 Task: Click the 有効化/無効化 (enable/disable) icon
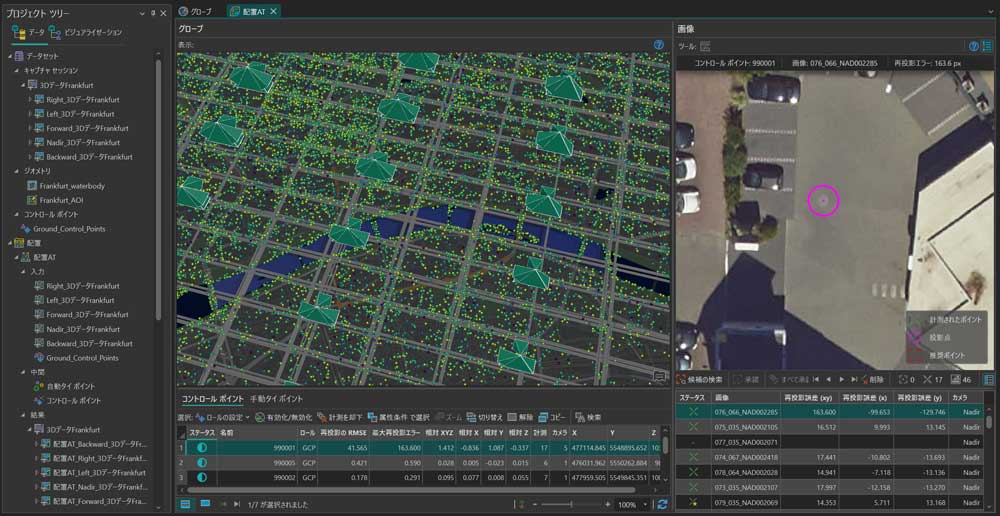260,417
